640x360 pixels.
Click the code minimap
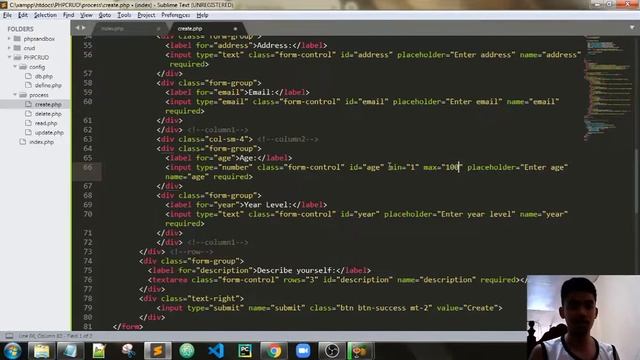pos(608,88)
